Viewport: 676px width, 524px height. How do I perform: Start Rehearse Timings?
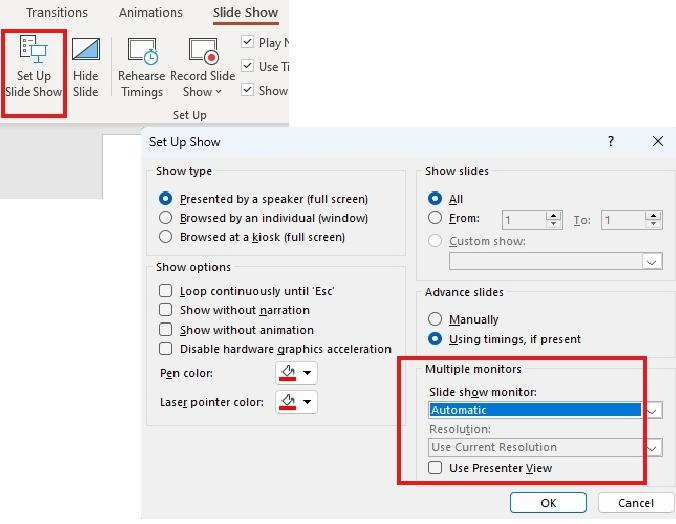(142, 67)
